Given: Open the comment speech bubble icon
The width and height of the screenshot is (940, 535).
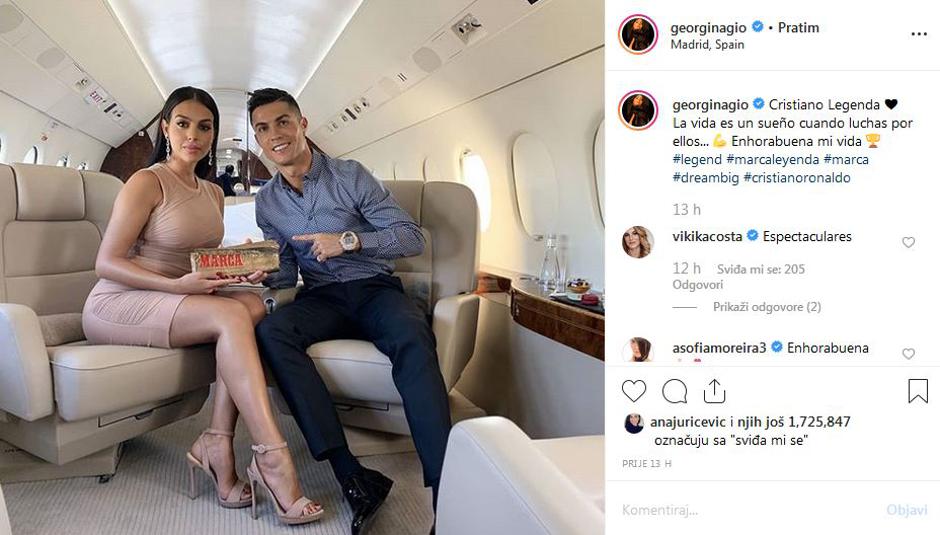Looking at the screenshot, I should pos(674,392).
